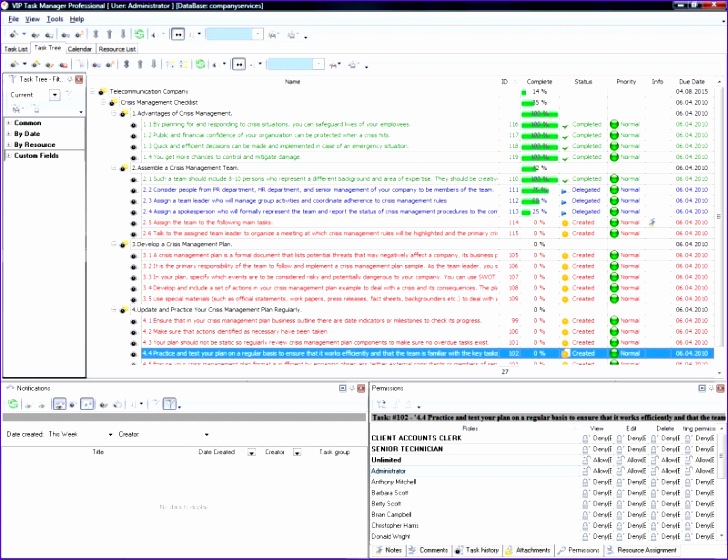This screenshot has height=560, width=728.
Task: Click the Created status icon for task 105
Action: coord(565,255)
